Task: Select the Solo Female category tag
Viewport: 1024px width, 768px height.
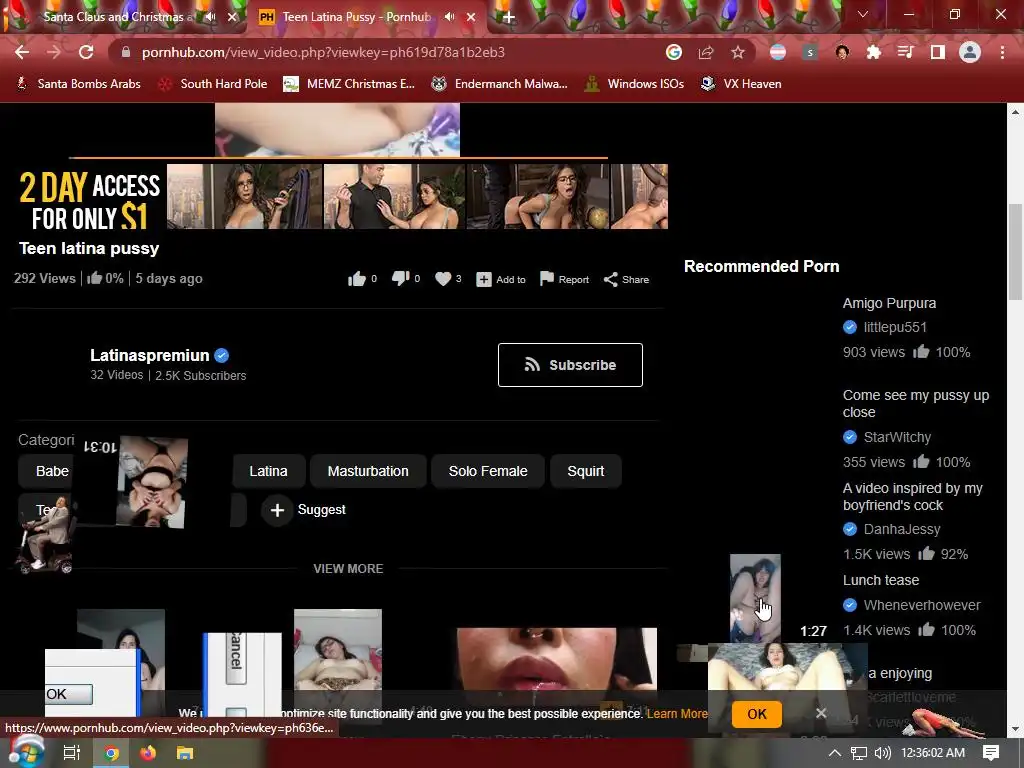Action: [488, 471]
